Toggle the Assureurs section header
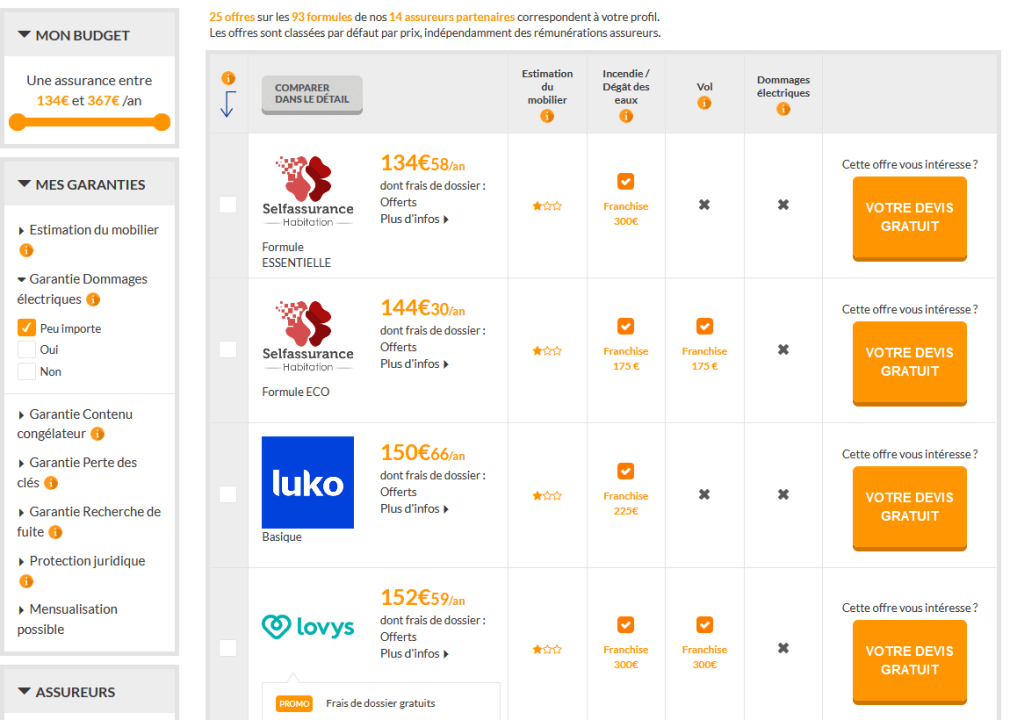This screenshot has height=720, width=1010. point(75,692)
